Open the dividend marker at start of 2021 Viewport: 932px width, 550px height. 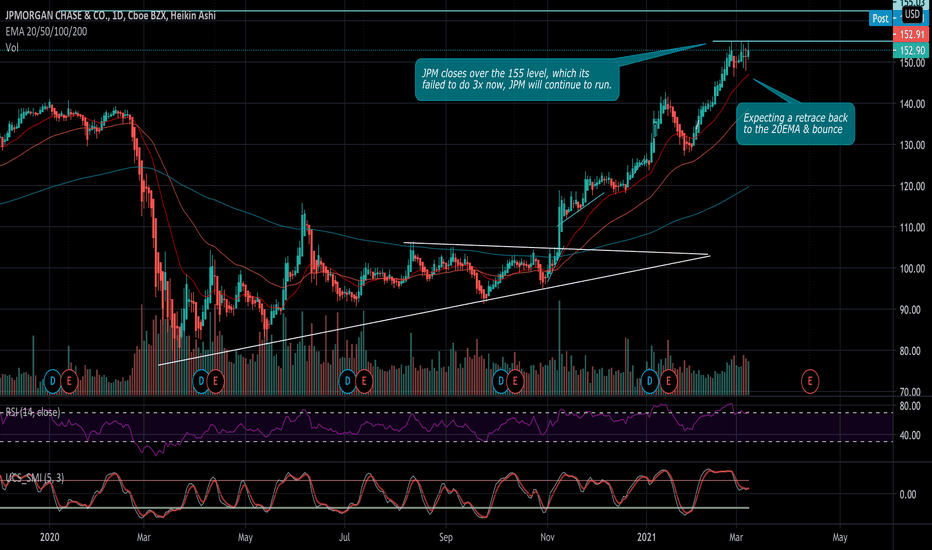pos(649,381)
